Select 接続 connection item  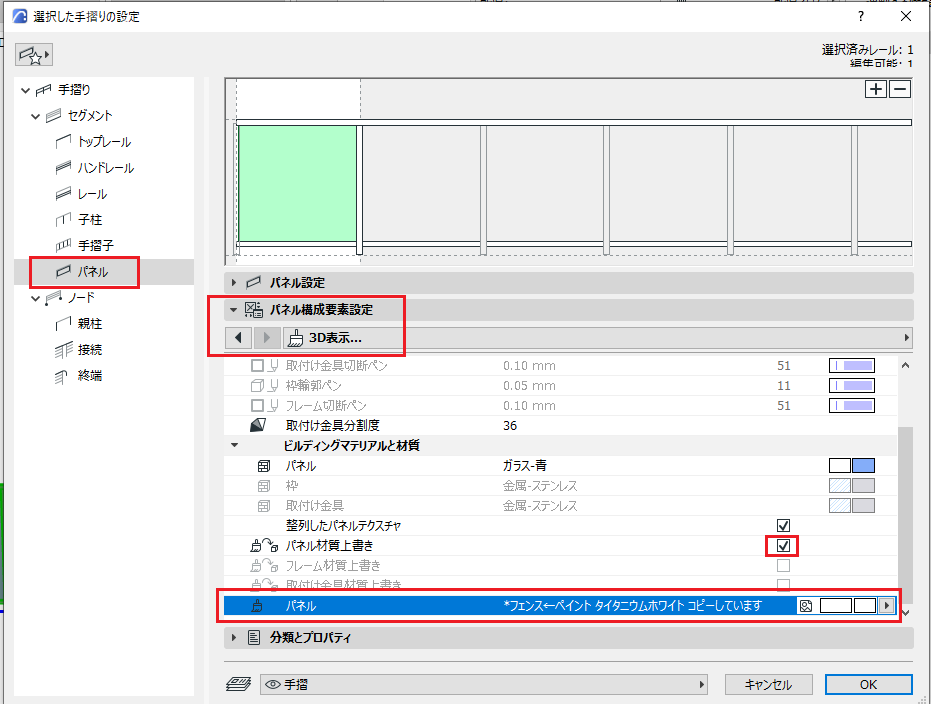(x=90, y=350)
